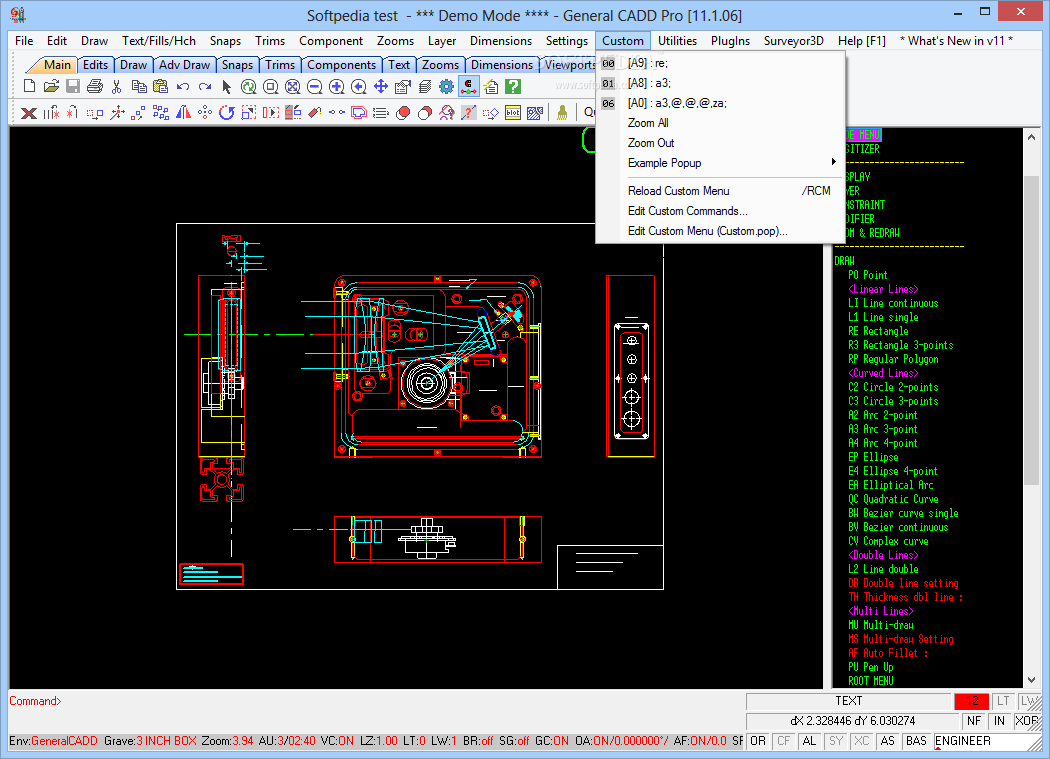Image resolution: width=1050 pixels, height=759 pixels.
Task: Open the blue gear settings icon
Action: (x=447, y=86)
